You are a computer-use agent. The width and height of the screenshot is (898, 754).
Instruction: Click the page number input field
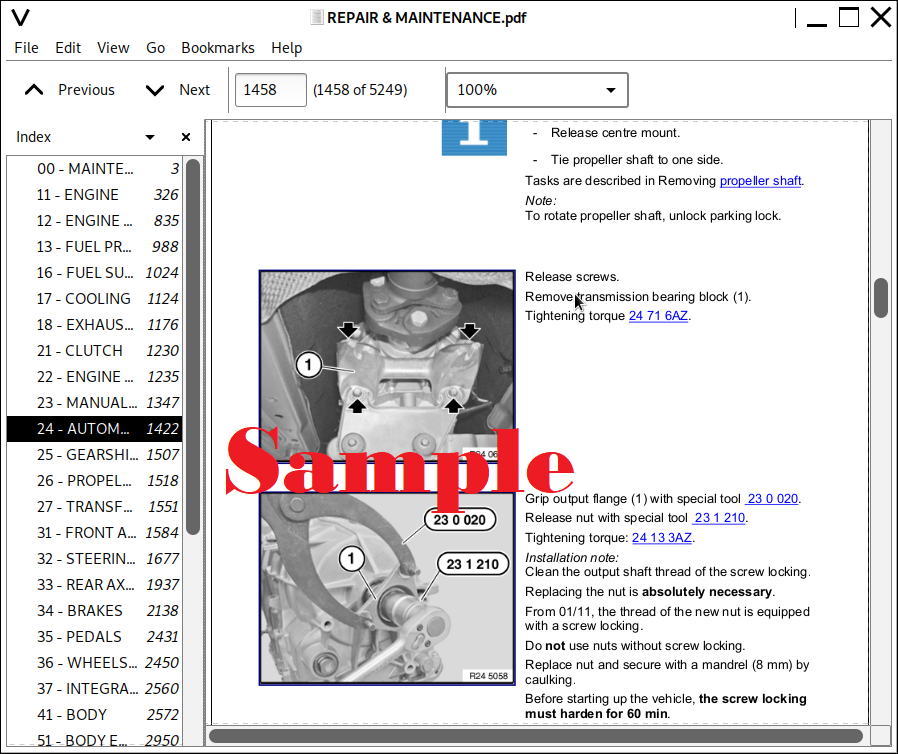(270, 90)
